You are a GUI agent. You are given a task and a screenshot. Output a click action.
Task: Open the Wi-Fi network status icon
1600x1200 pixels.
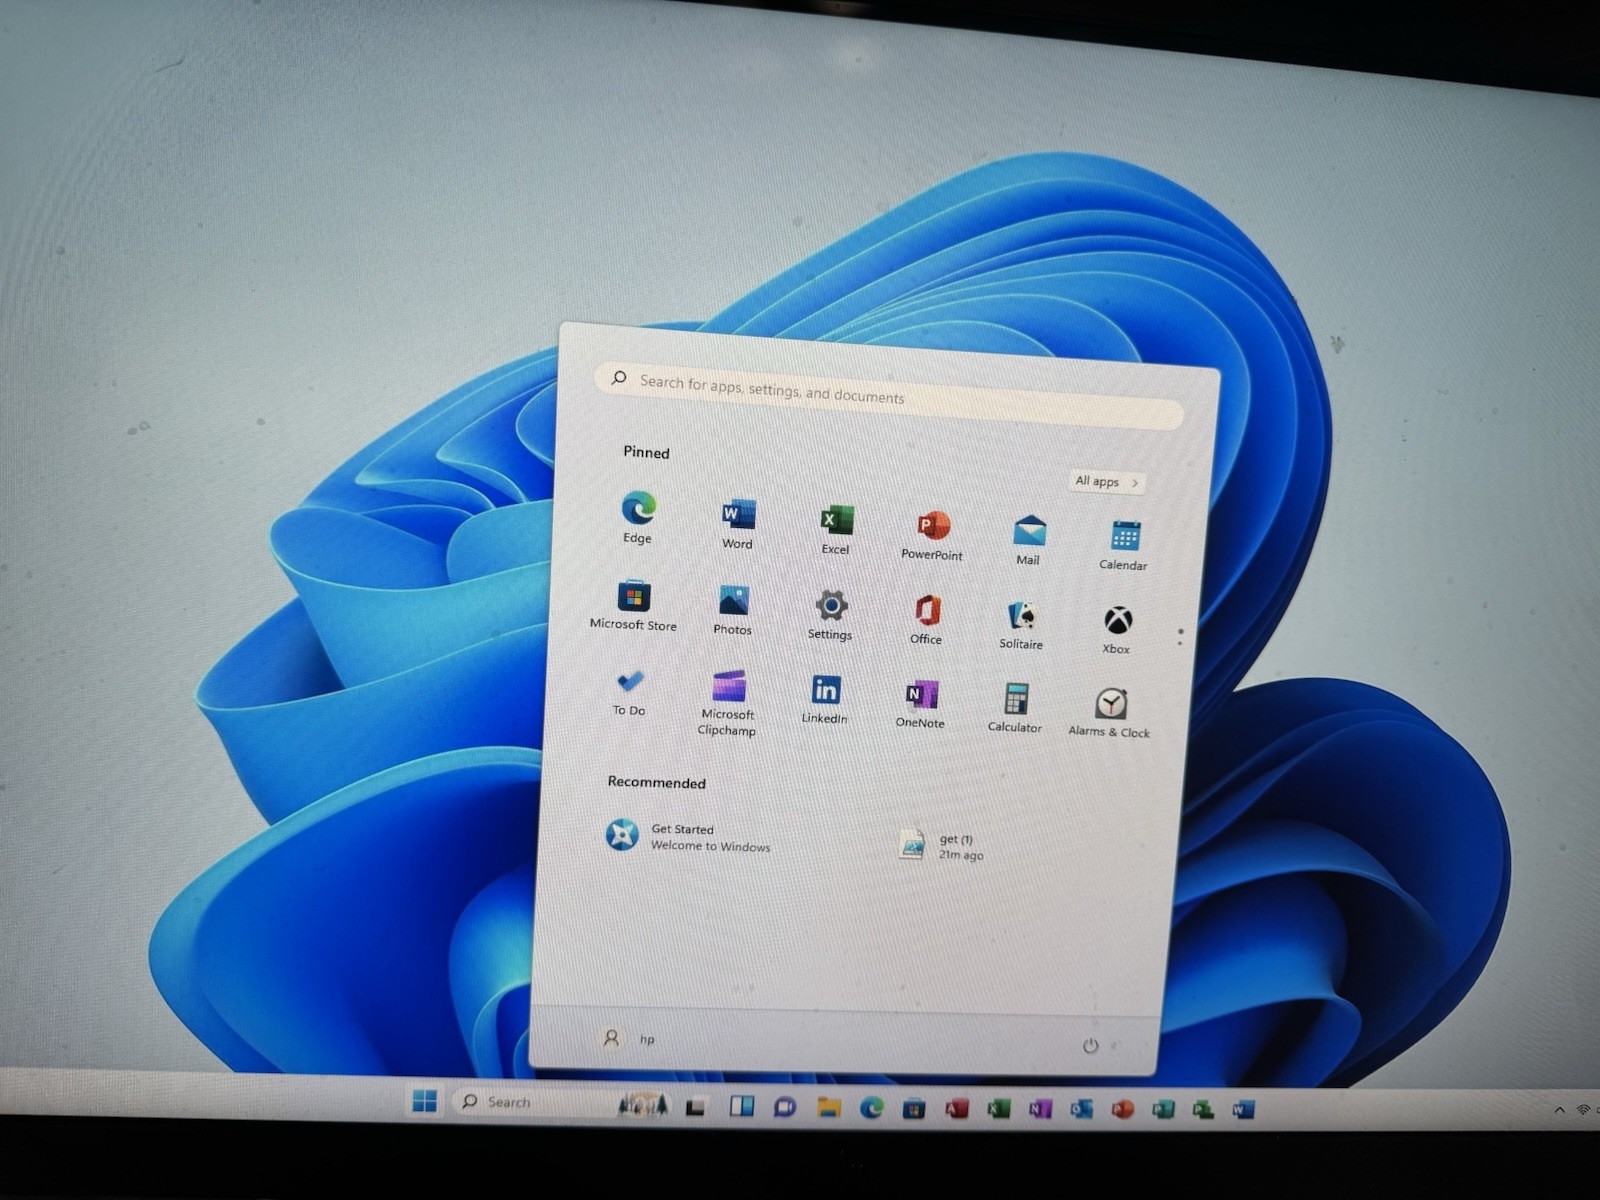click(1584, 1110)
